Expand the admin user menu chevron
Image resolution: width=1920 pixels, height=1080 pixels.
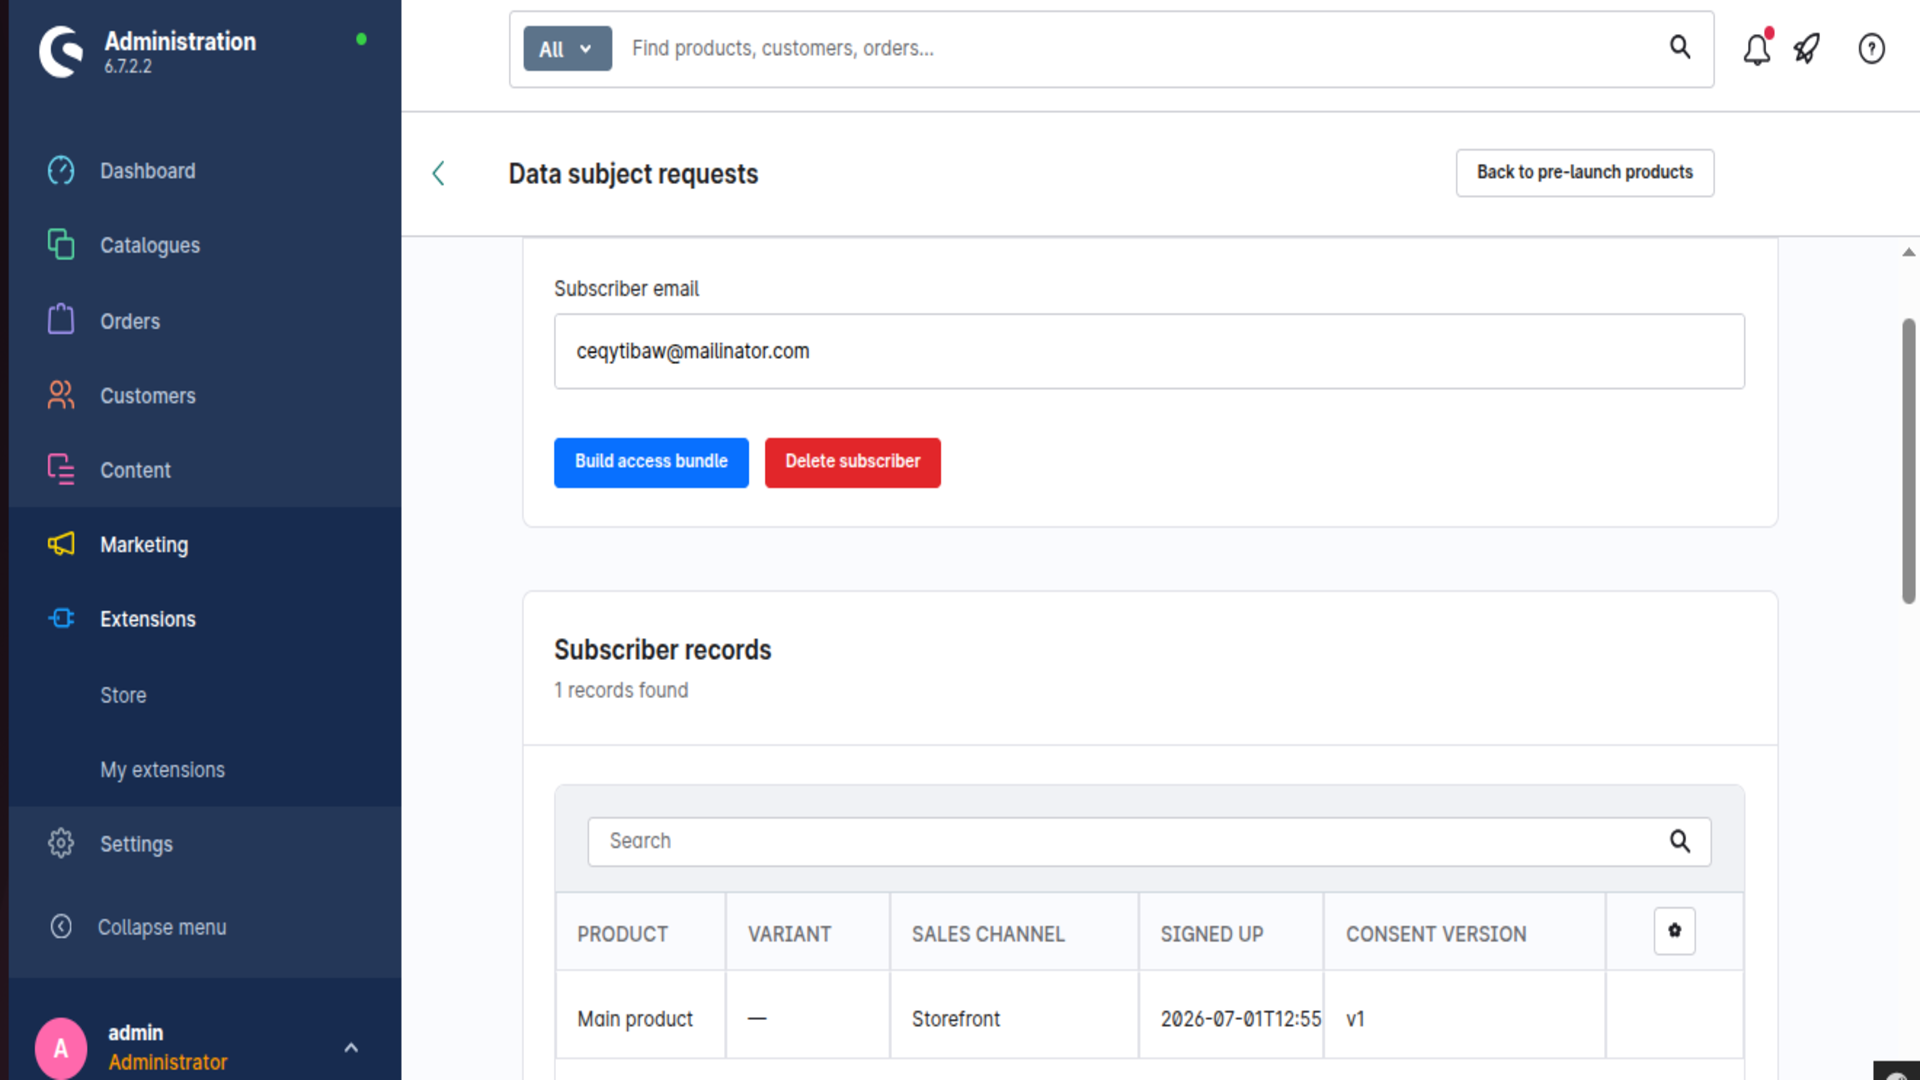pos(351,1048)
